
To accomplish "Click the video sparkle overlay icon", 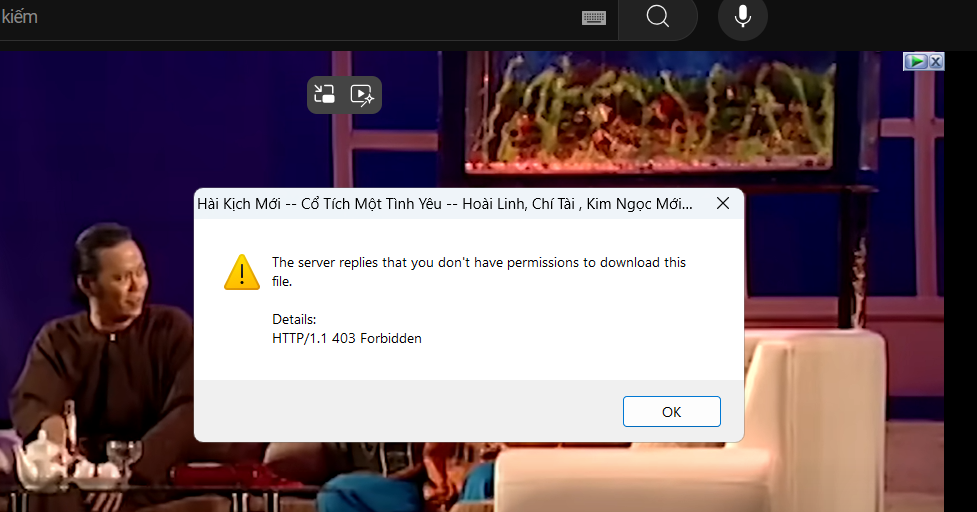I will coord(362,95).
